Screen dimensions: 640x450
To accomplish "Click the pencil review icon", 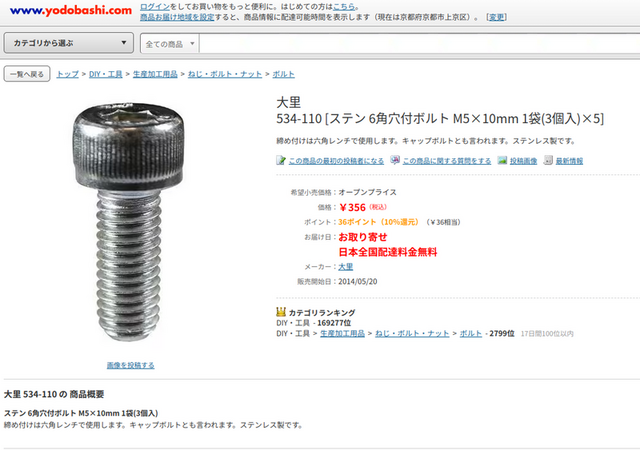I will 281,160.
